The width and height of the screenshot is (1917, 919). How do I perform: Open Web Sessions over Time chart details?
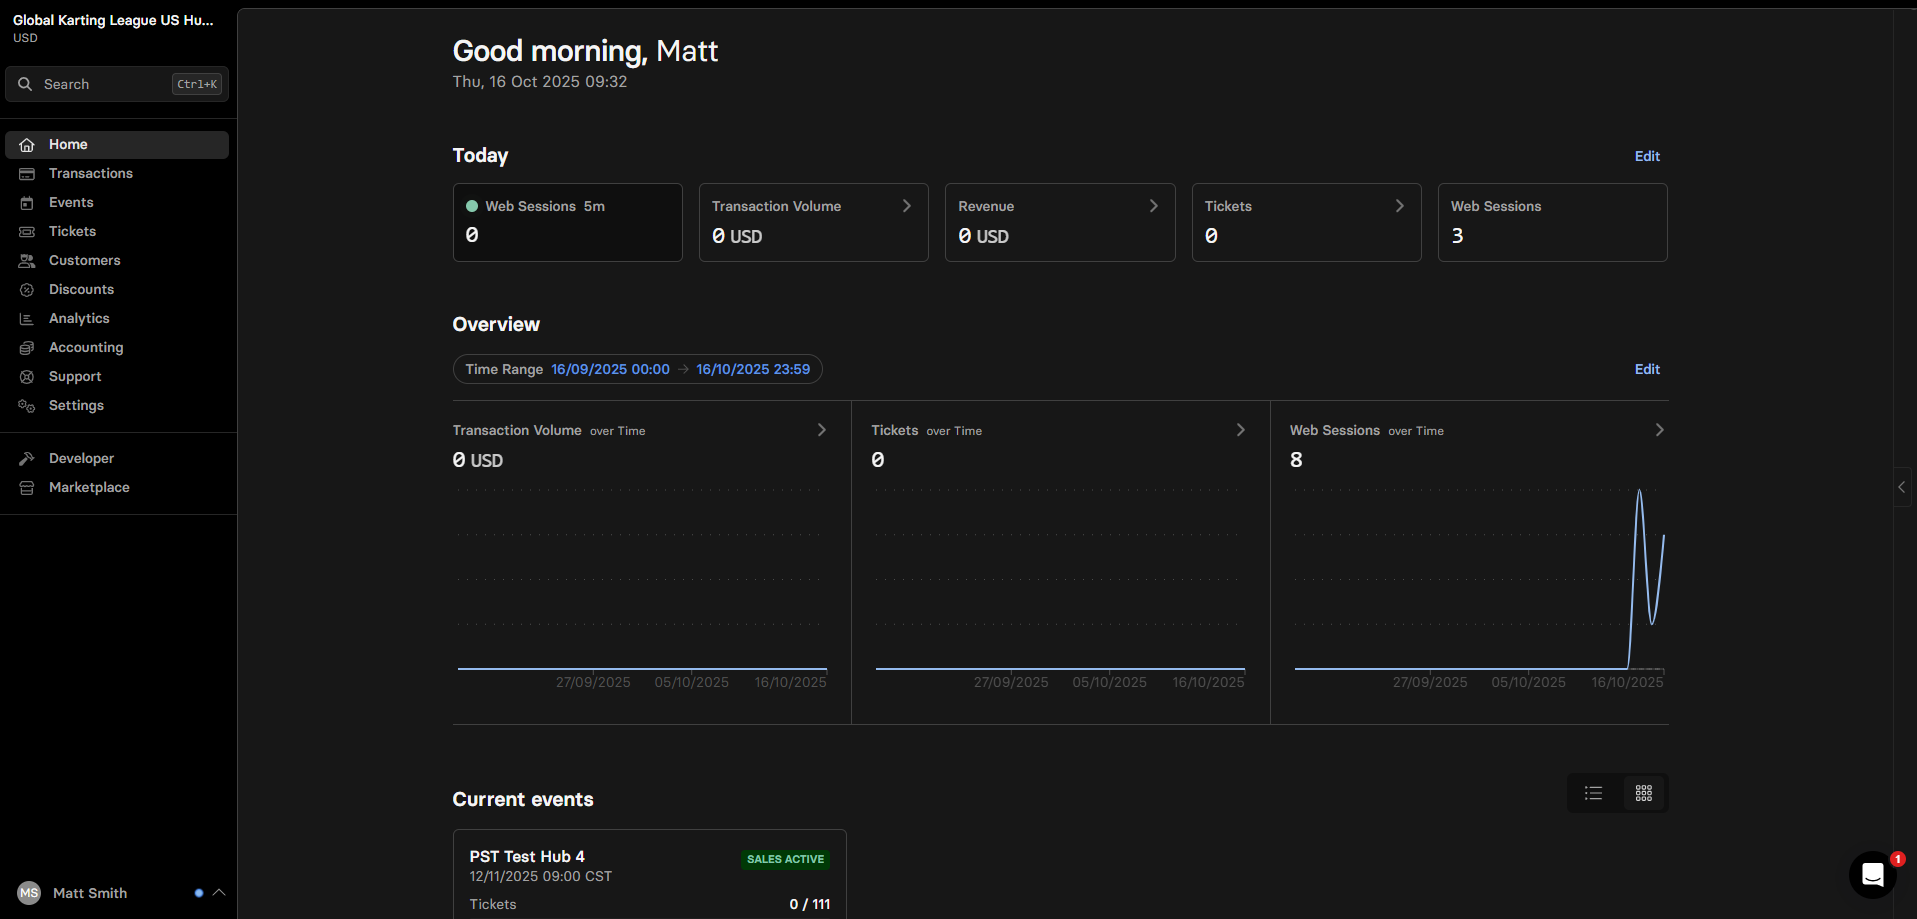[x=1660, y=430]
